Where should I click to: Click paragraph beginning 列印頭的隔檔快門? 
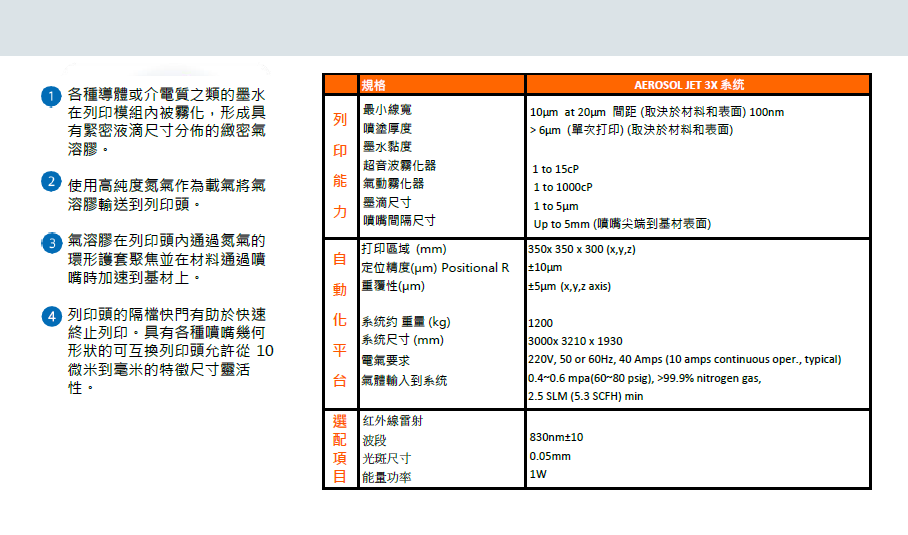coord(170,351)
